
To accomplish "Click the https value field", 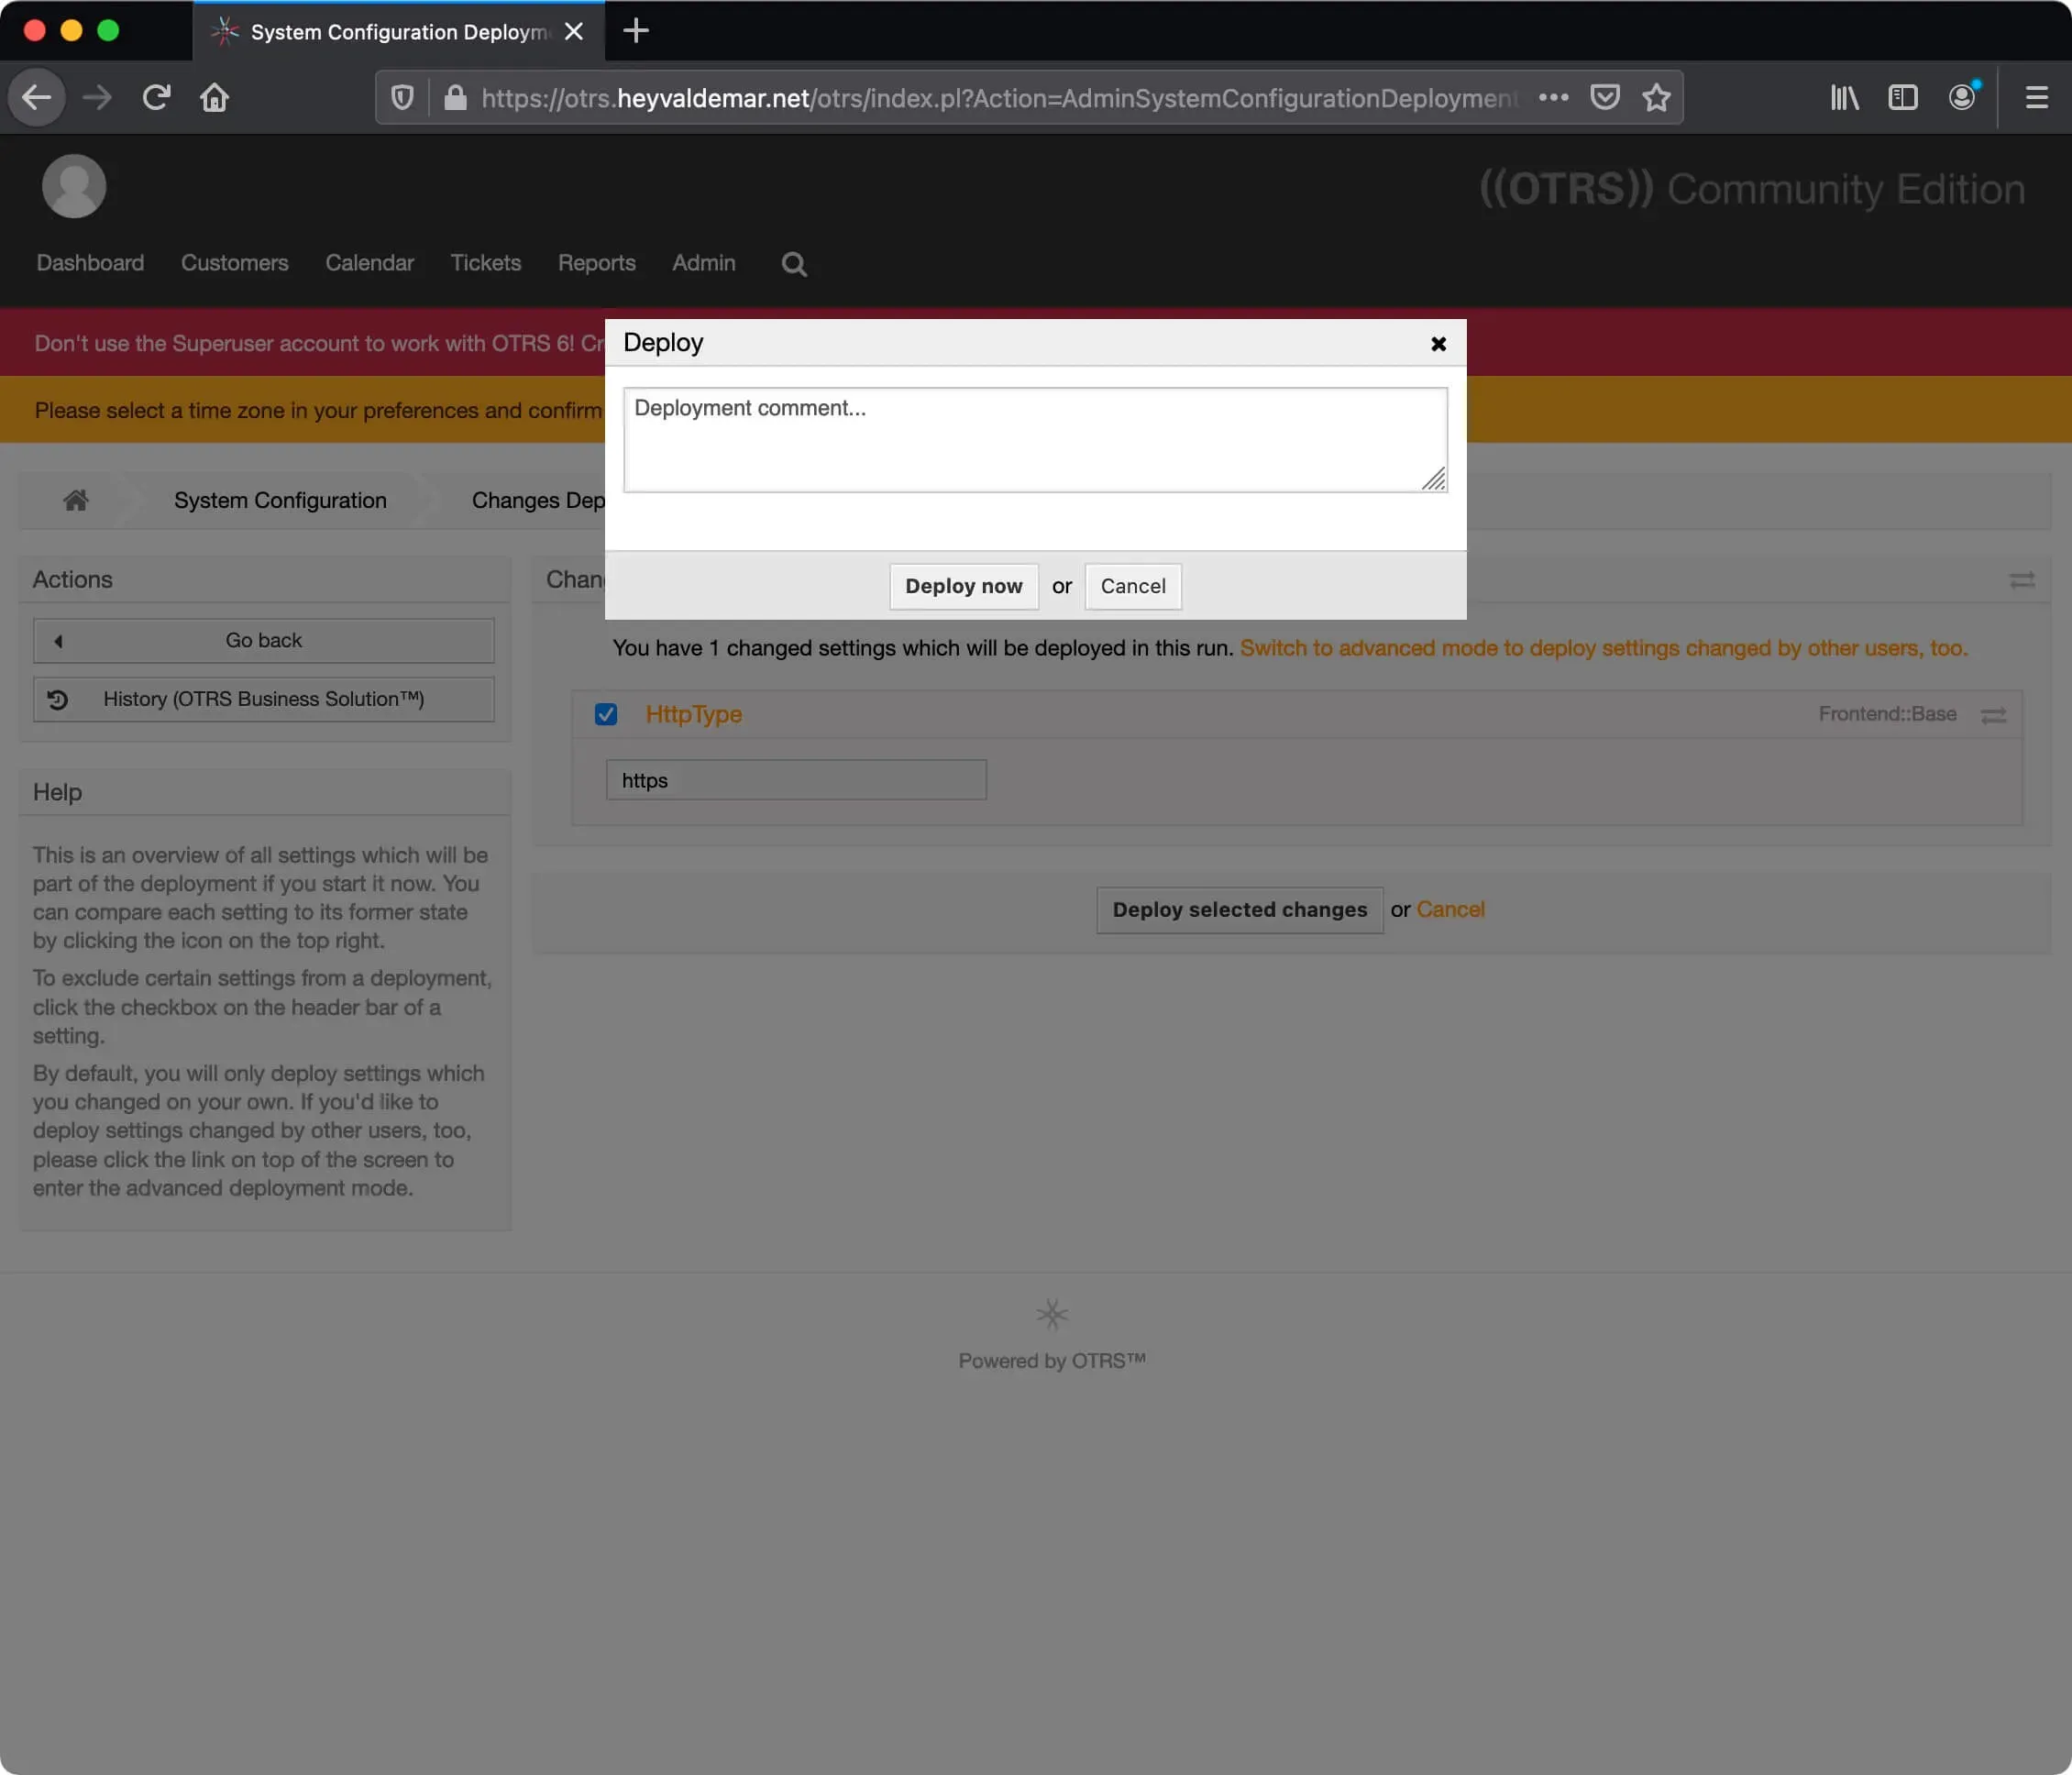I will [796, 780].
